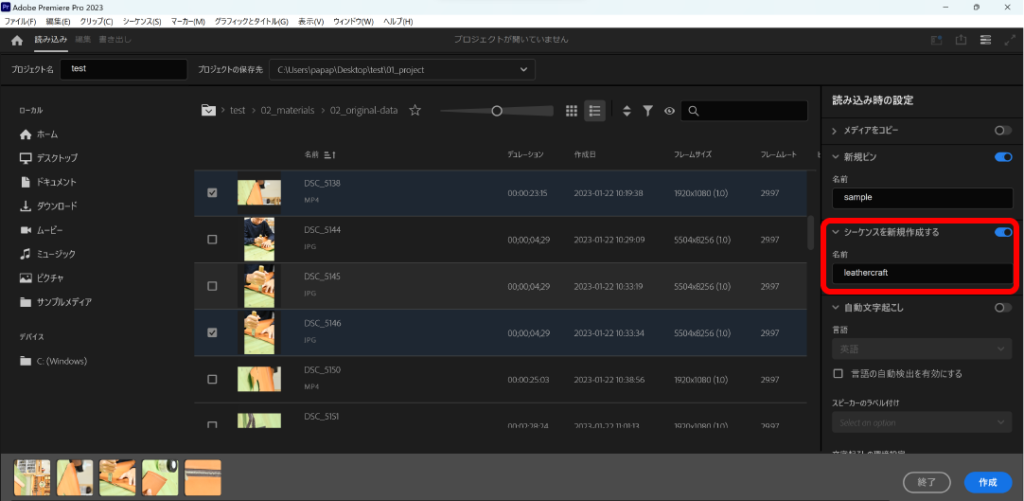The width and height of the screenshot is (1024, 501).
Task: Open the シーケンス(S) menu
Action: click(141, 21)
